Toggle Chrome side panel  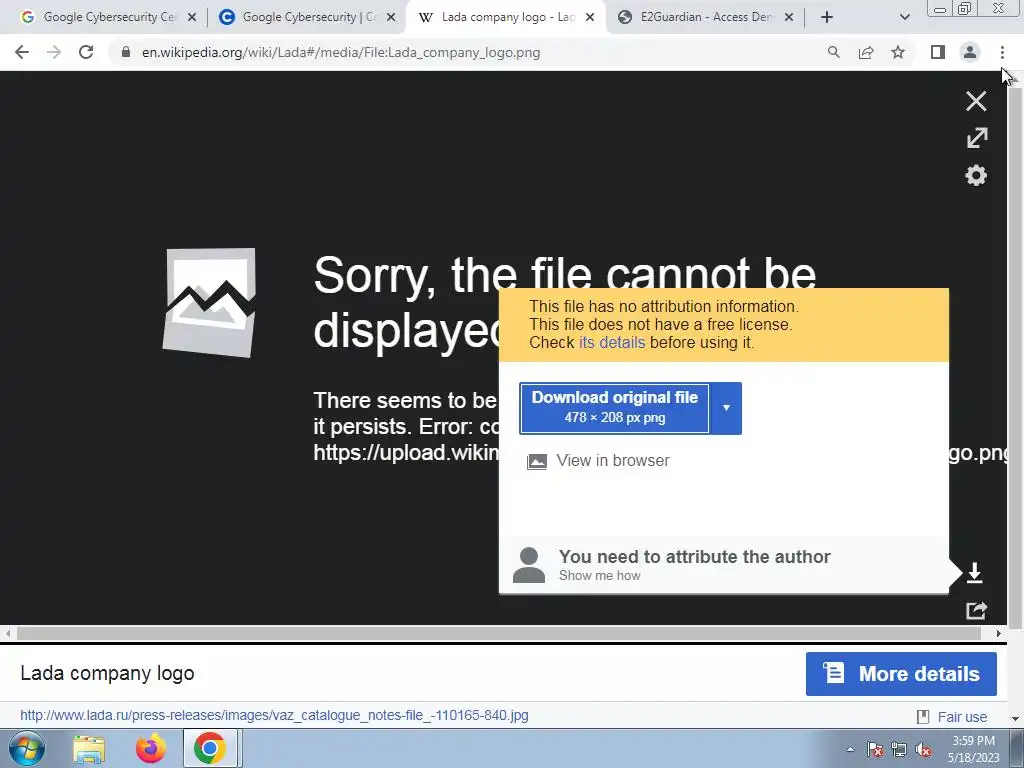(x=938, y=52)
